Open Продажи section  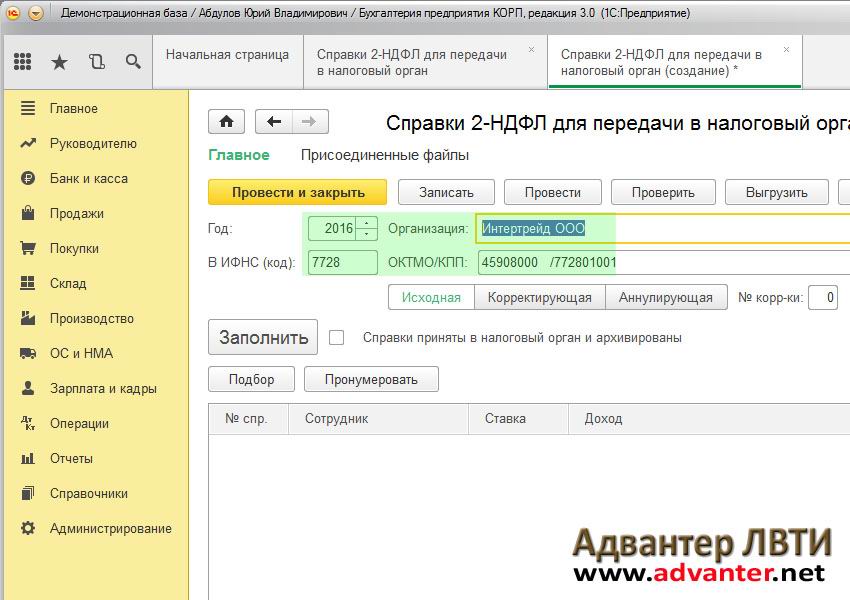76,214
